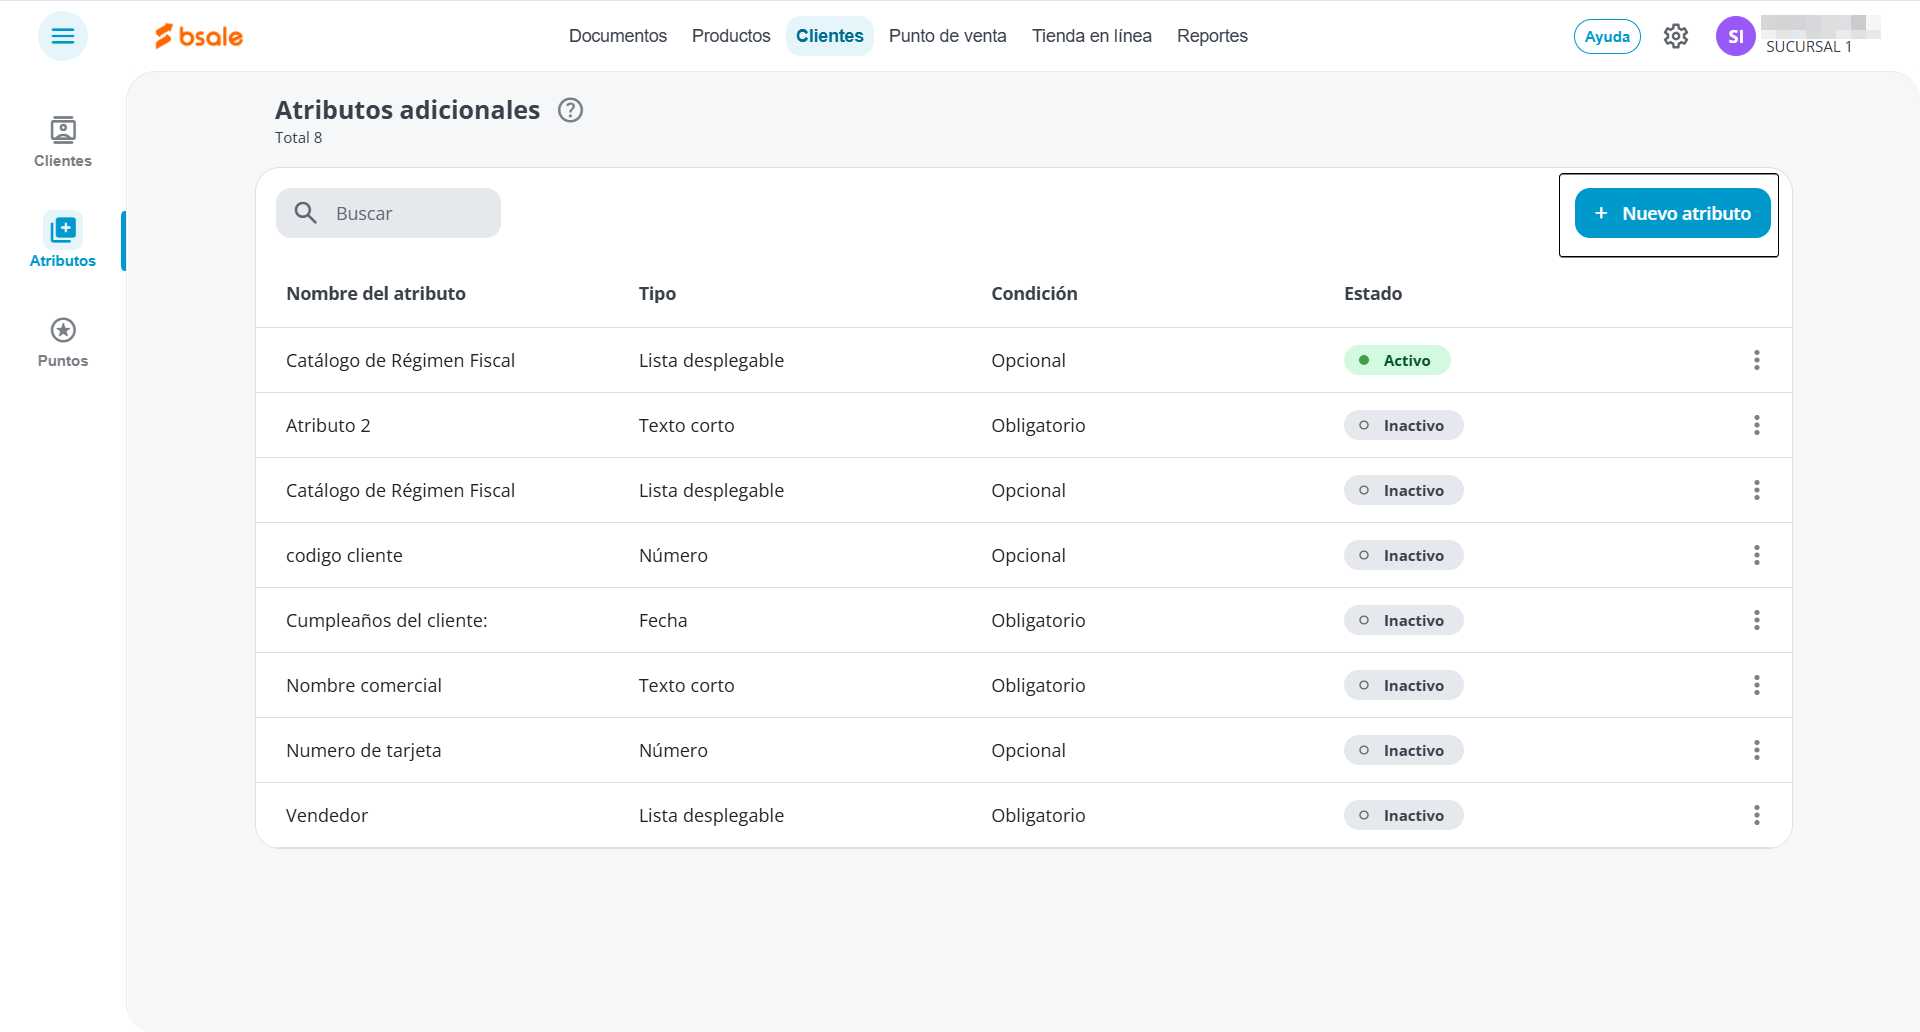The image size is (1920, 1032).
Task: Click the Inactivo badge for Vendedor
Action: pos(1404,815)
